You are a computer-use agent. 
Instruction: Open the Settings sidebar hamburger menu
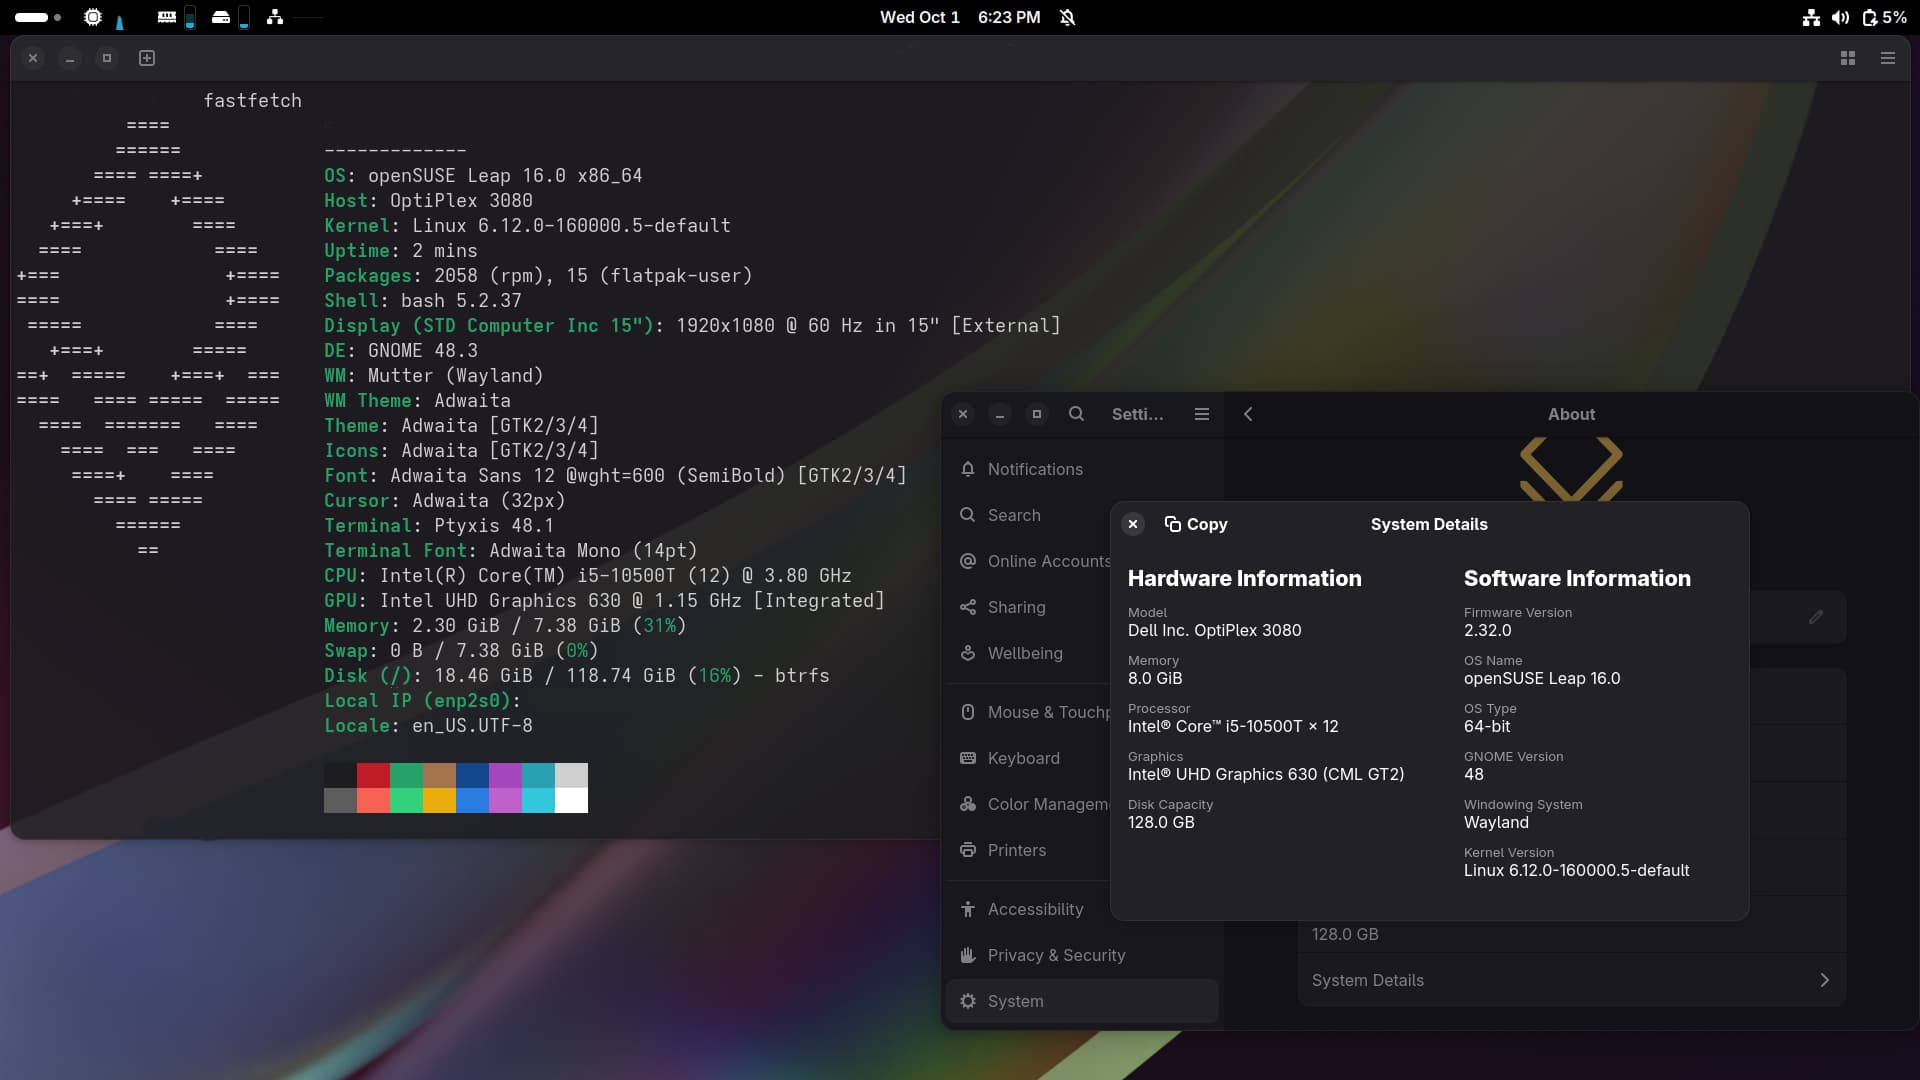(1202, 414)
